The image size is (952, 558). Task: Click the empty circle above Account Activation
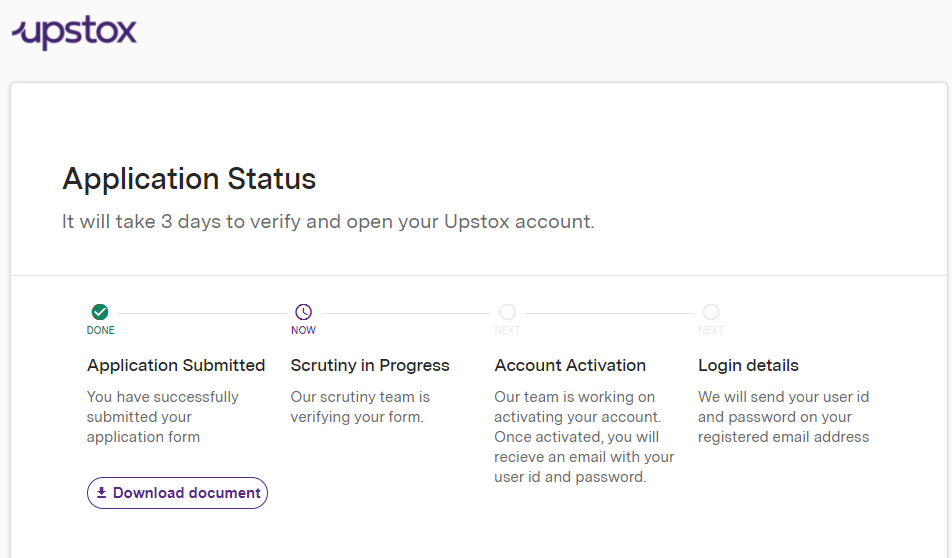point(507,312)
